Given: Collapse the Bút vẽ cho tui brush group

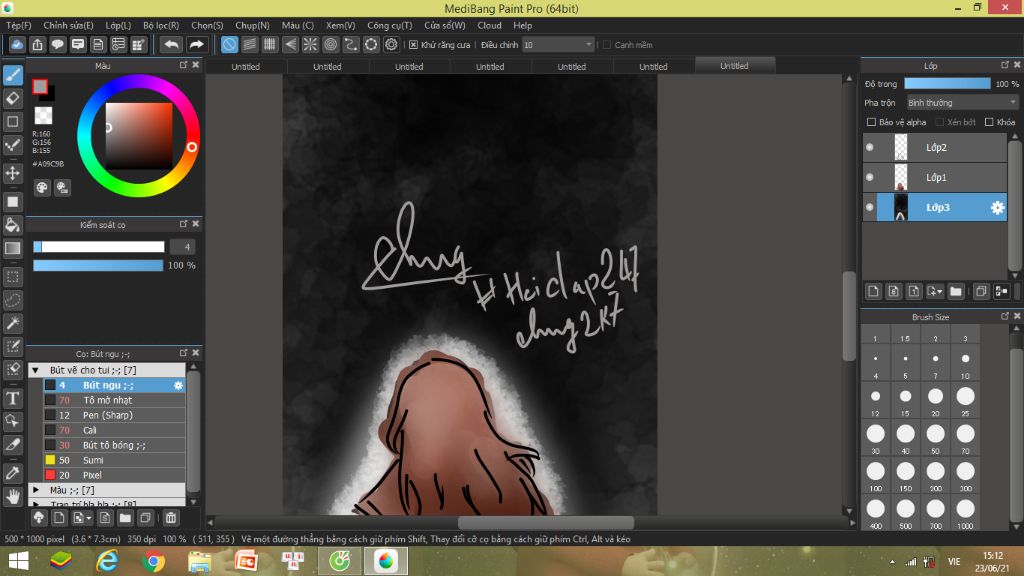Looking at the screenshot, I should pyautogui.click(x=36, y=370).
